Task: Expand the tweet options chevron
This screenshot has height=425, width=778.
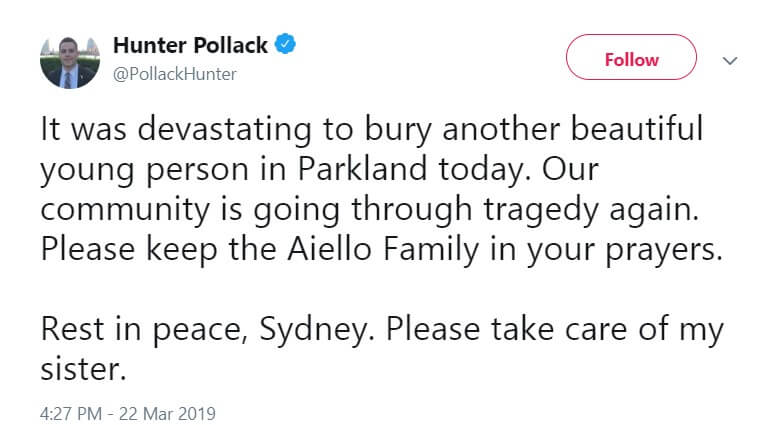Action: coord(729,60)
